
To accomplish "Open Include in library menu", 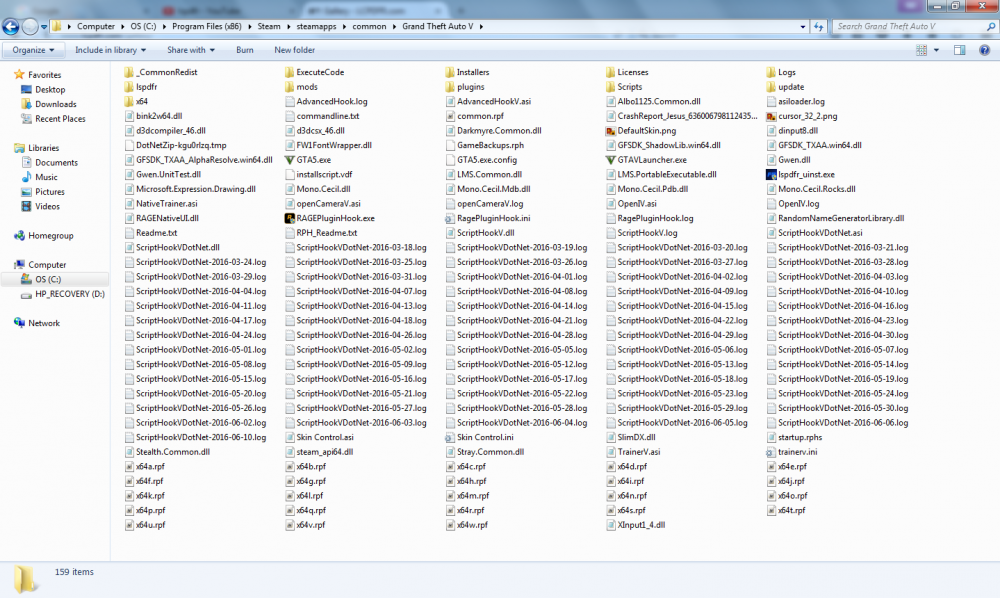I will pos(110,50).
